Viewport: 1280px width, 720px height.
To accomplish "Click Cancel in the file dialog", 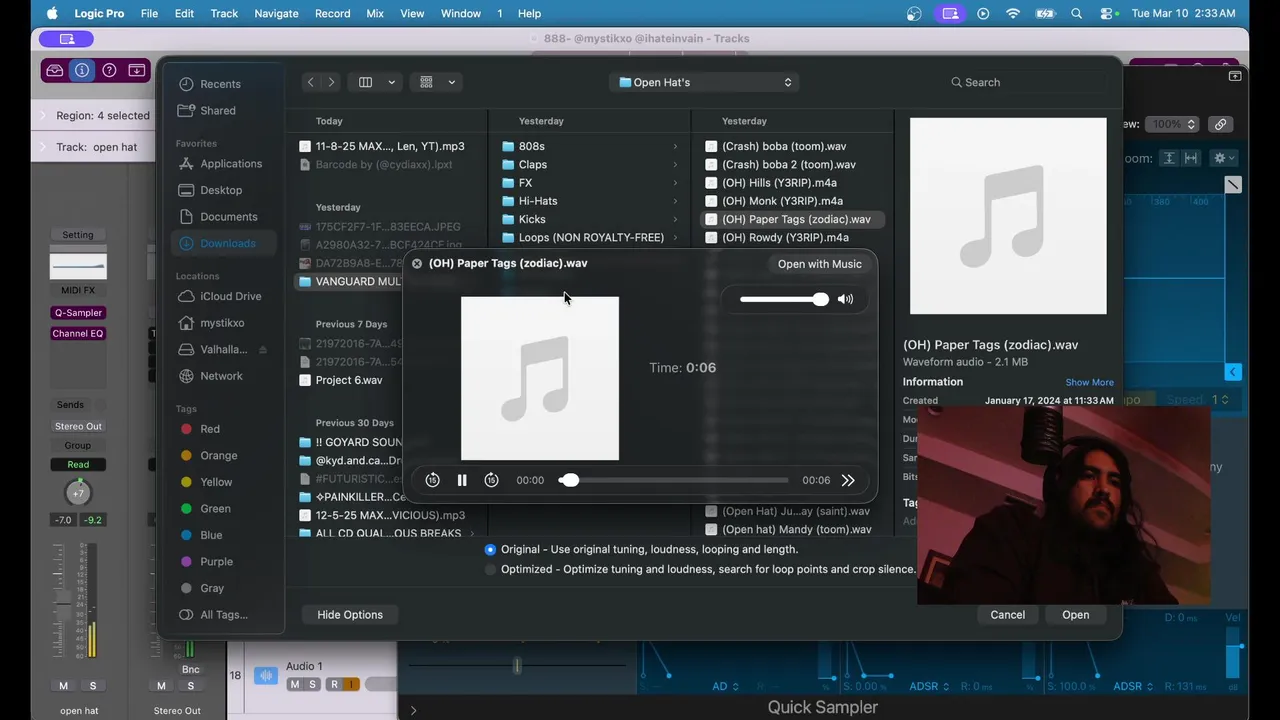I will pos(1008,615).
